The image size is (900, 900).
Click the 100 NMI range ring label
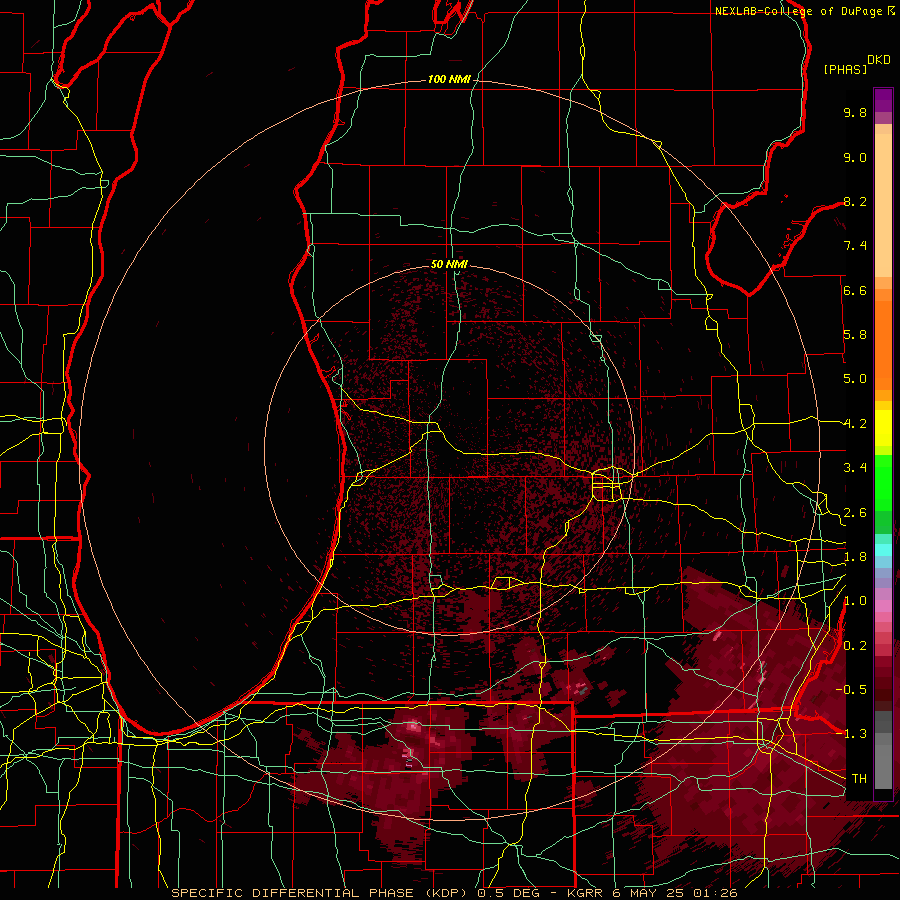click(449, 79)
